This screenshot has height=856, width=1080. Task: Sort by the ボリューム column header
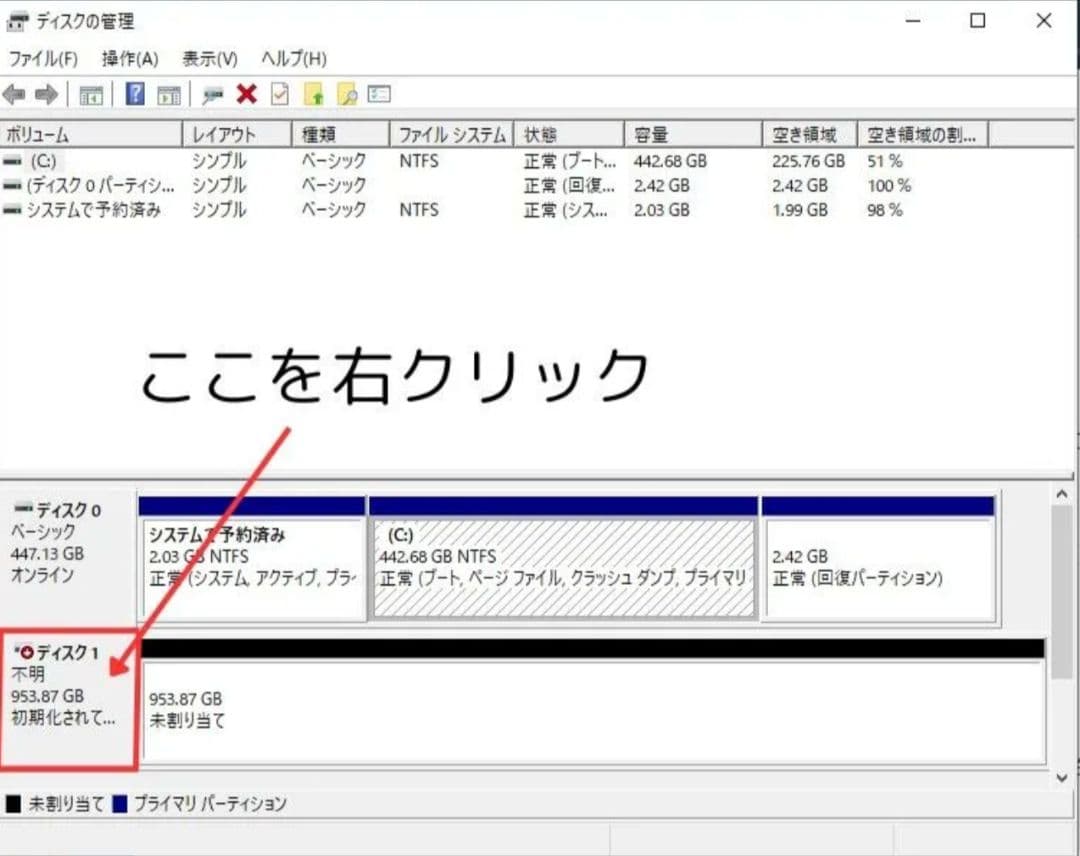[90, 135]
